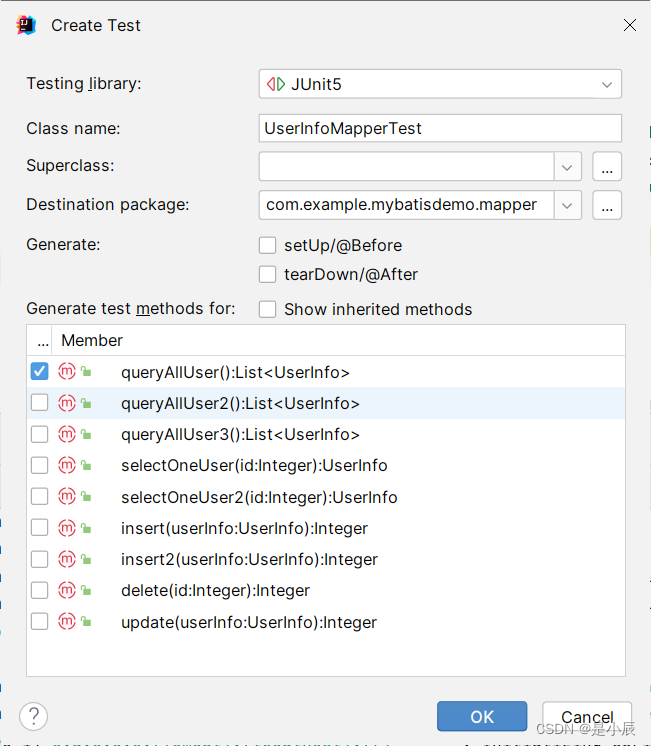Click the Class name input field
This screenshot has width=651, height=746.
[440, 128]
